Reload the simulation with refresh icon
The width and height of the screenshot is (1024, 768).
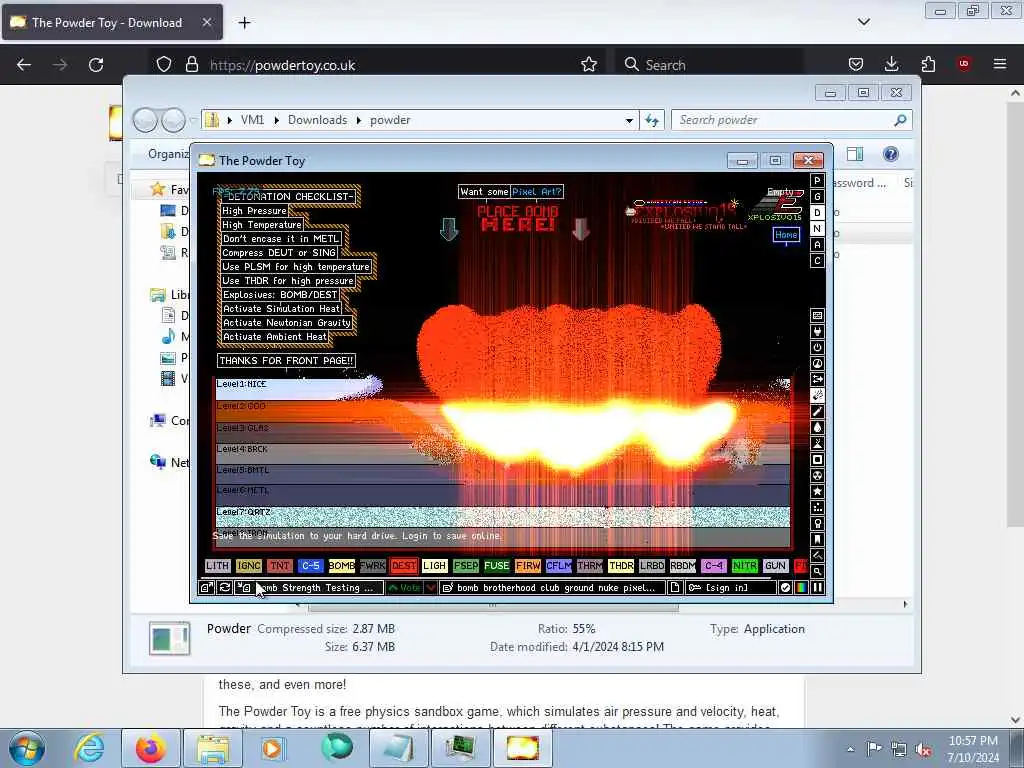[x=225, y=588]
